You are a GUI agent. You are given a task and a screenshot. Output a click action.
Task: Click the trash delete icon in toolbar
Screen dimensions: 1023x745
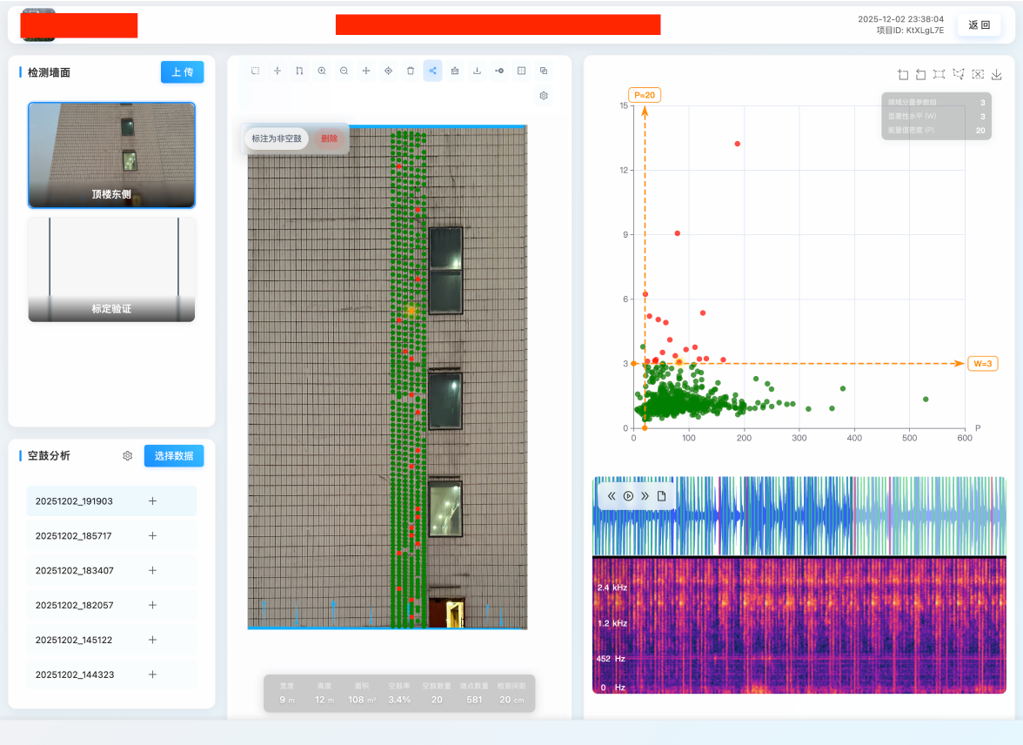tap(410, 71)
